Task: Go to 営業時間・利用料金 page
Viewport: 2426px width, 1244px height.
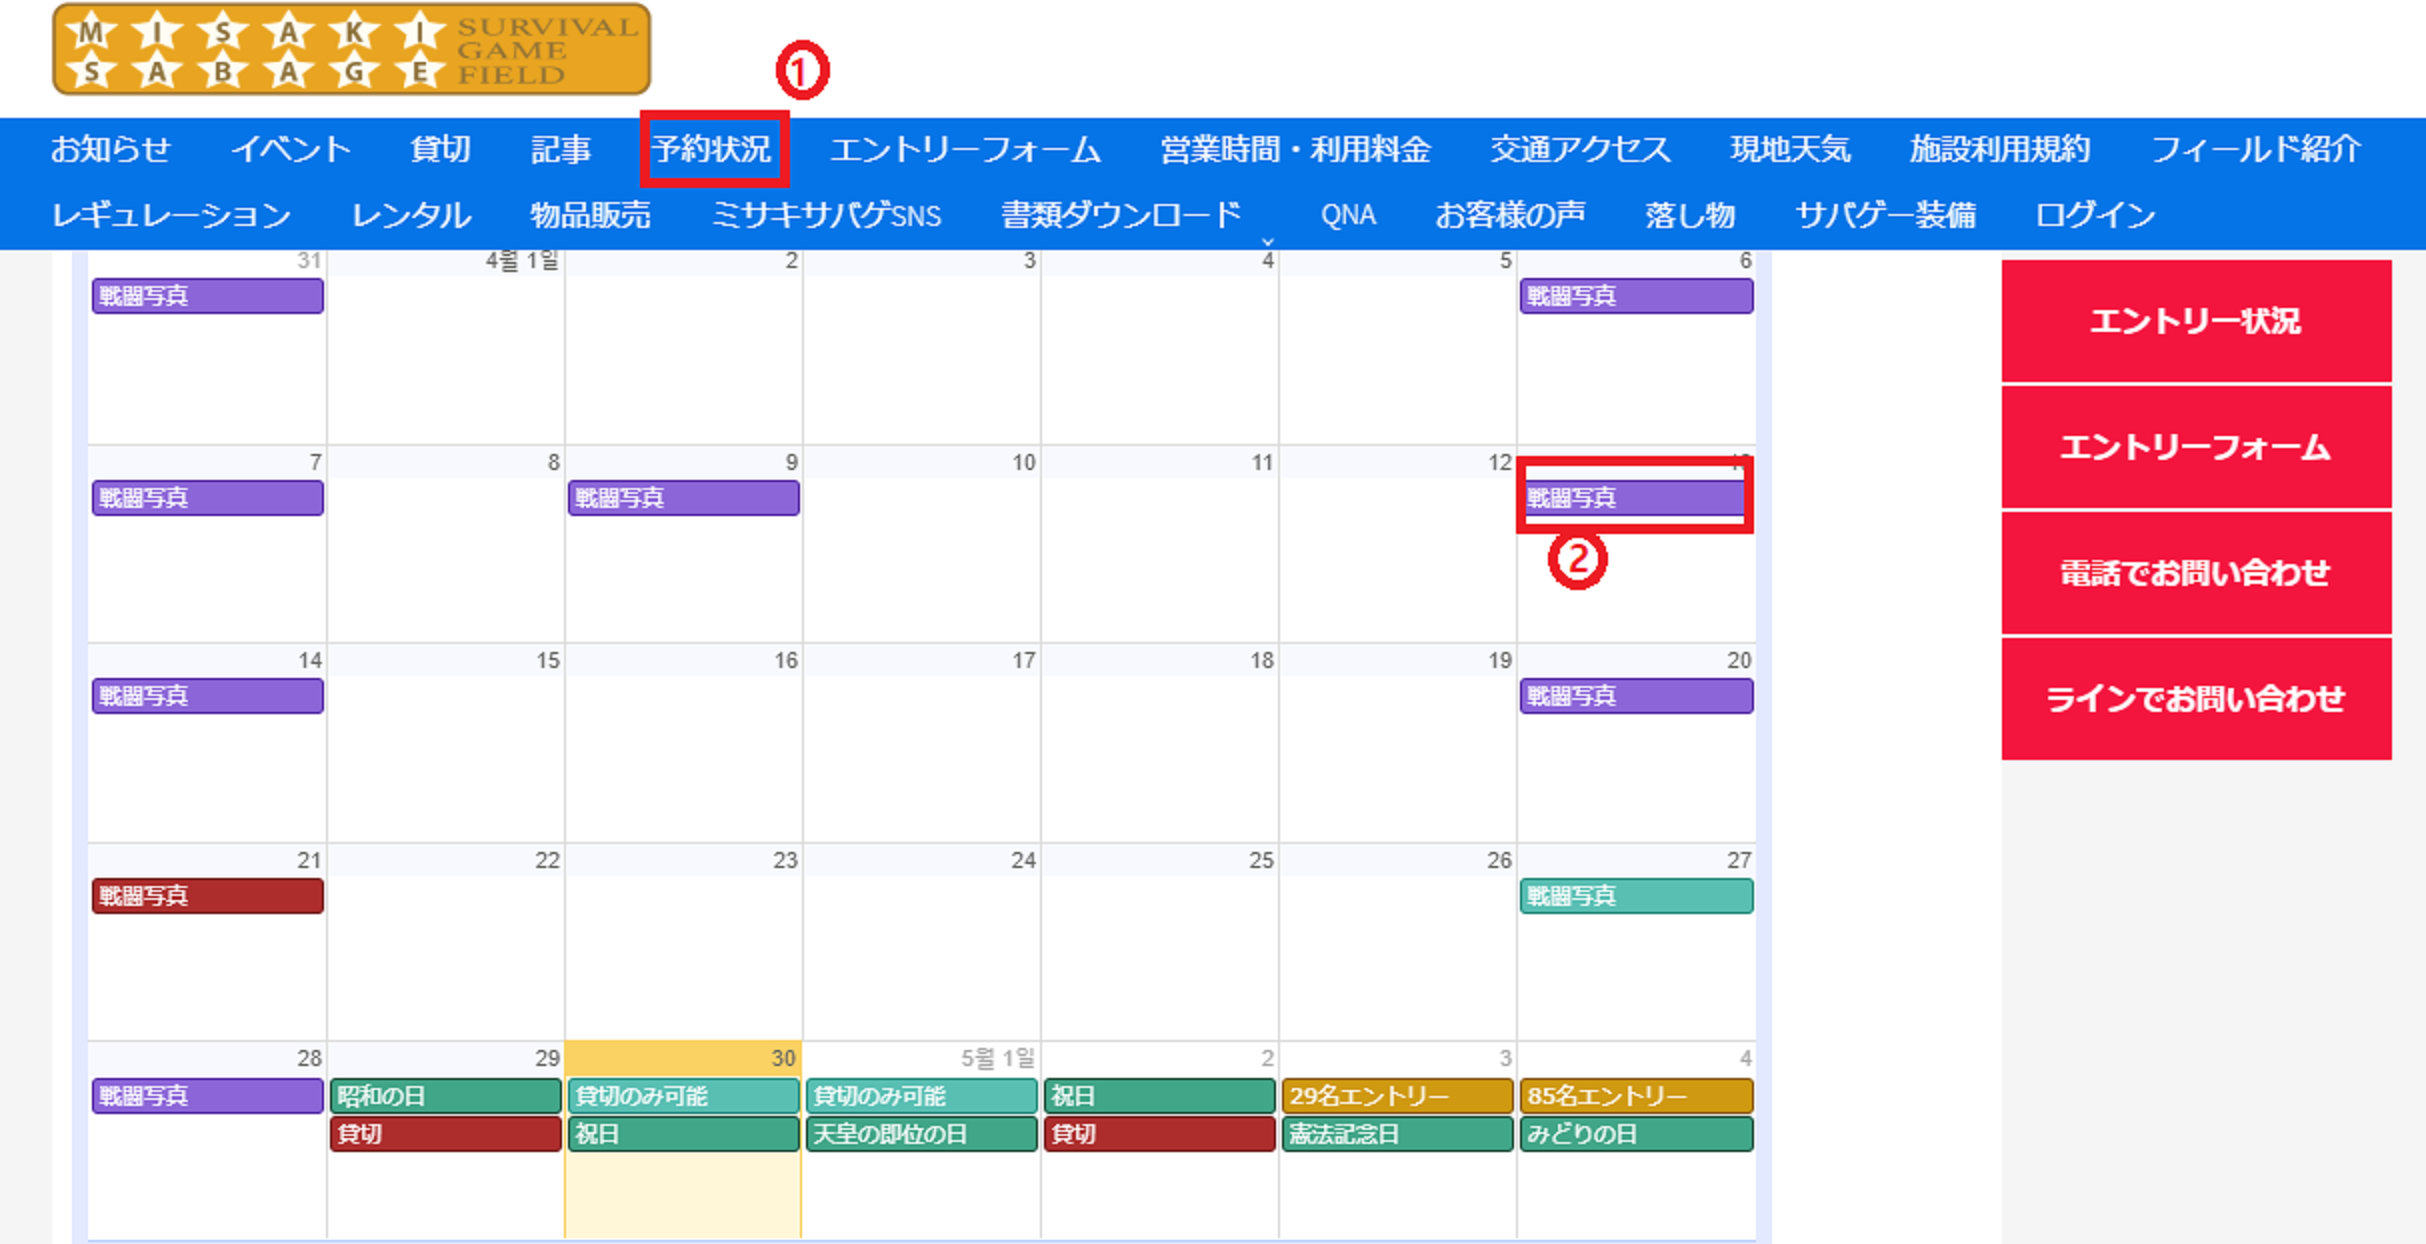Action: 1295,150
